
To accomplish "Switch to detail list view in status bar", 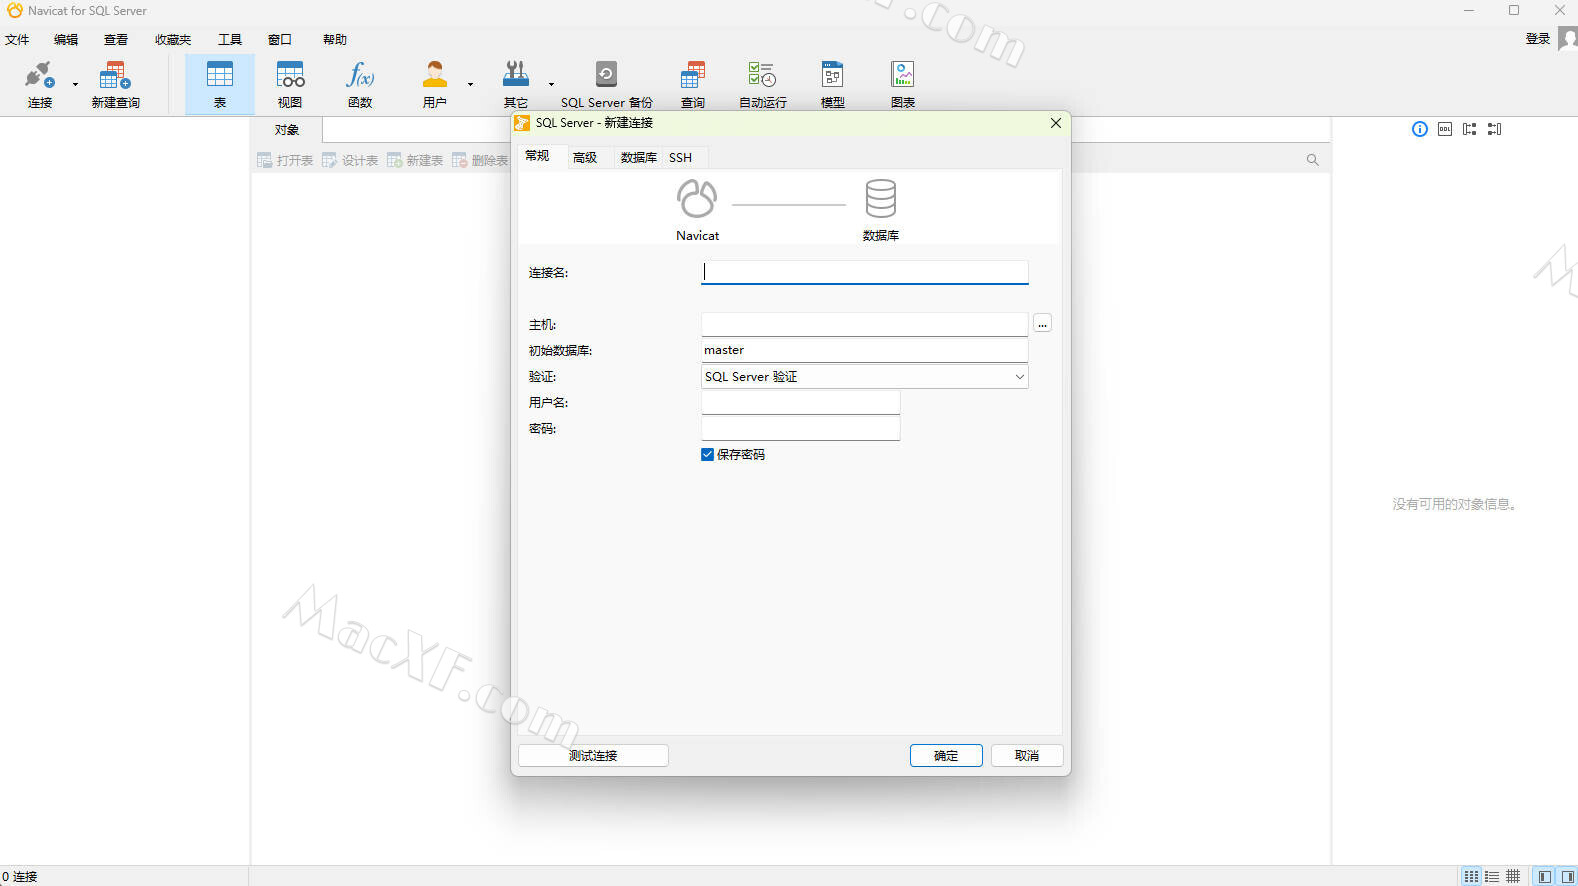I will [1492, 876].
